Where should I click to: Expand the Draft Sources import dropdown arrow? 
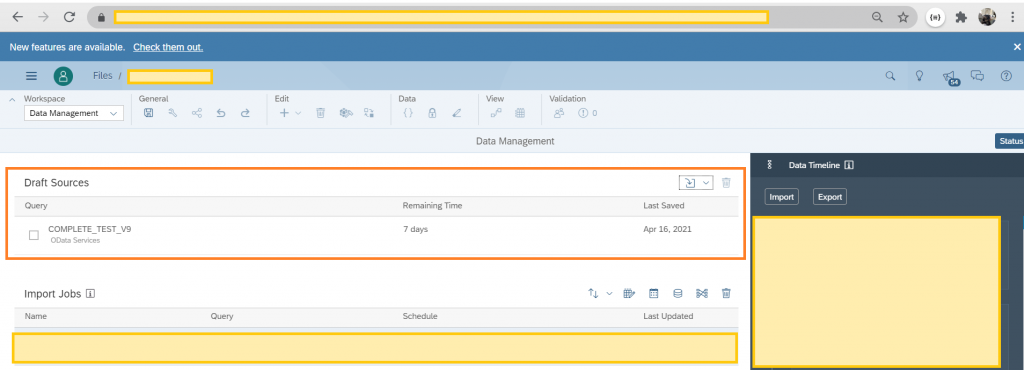tap(706, 183)
